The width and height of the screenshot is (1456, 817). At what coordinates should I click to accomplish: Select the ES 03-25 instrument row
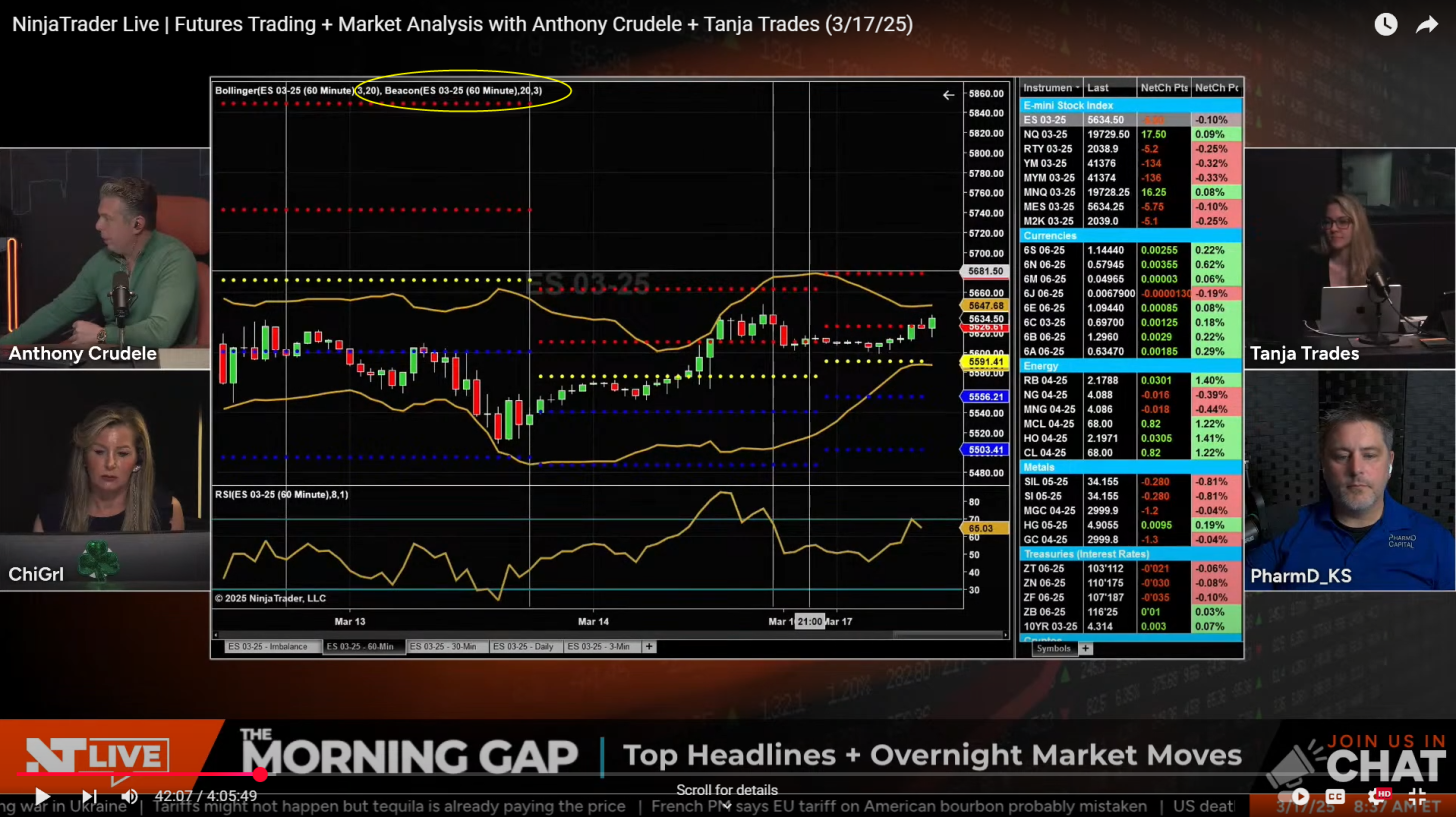pyautogui.click(x=1130, y=120)
